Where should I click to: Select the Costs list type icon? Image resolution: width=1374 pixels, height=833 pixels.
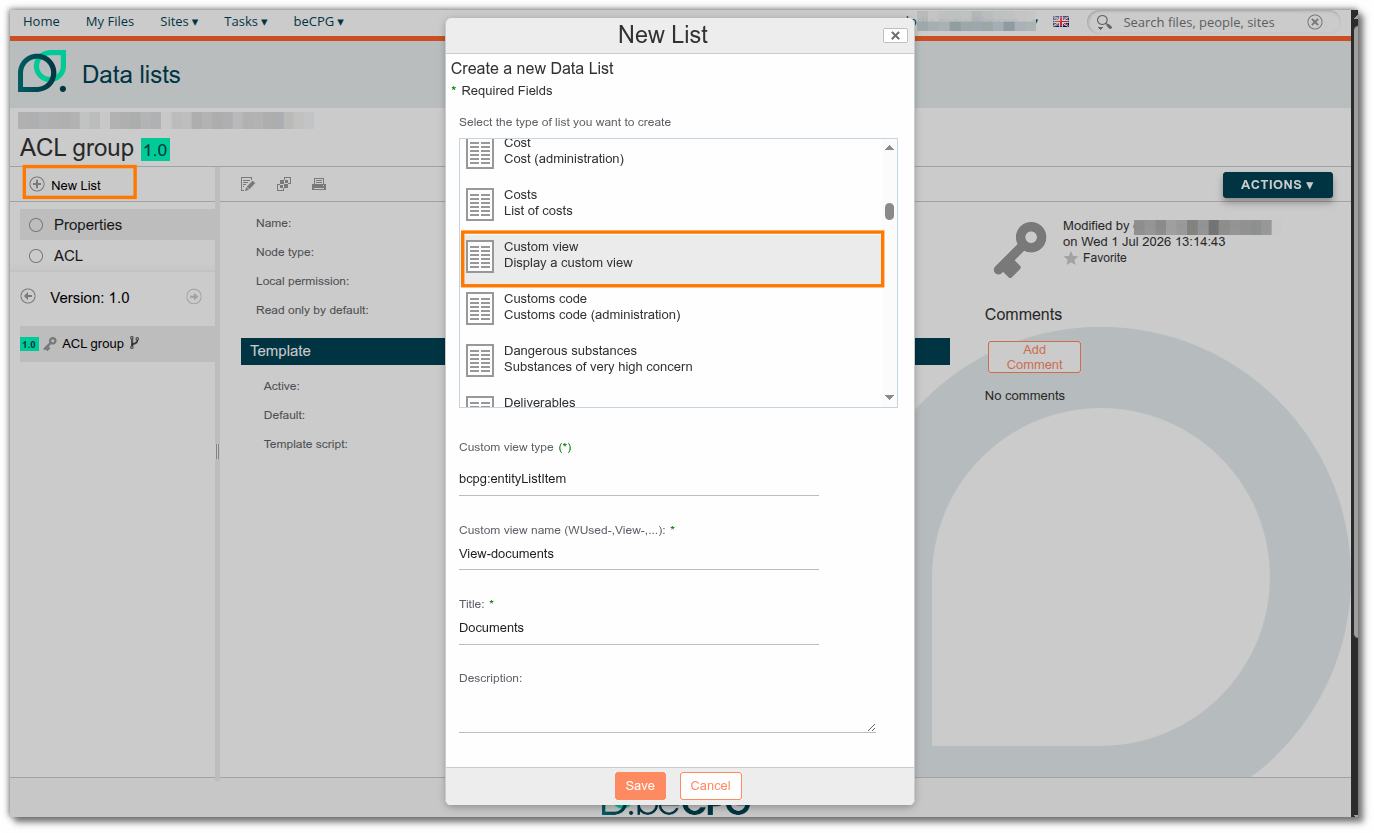(480, 203)
